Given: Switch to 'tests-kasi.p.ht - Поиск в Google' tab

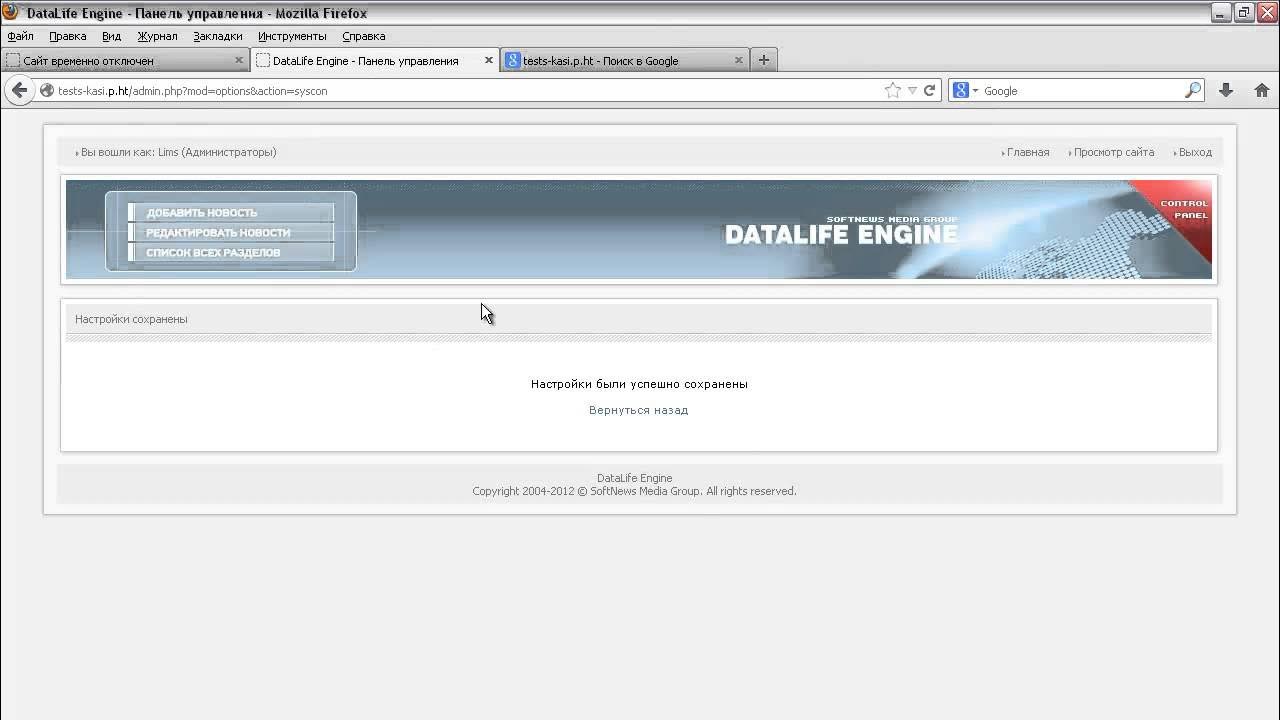Looking at the screenshot, I should [x=625, y=60].
